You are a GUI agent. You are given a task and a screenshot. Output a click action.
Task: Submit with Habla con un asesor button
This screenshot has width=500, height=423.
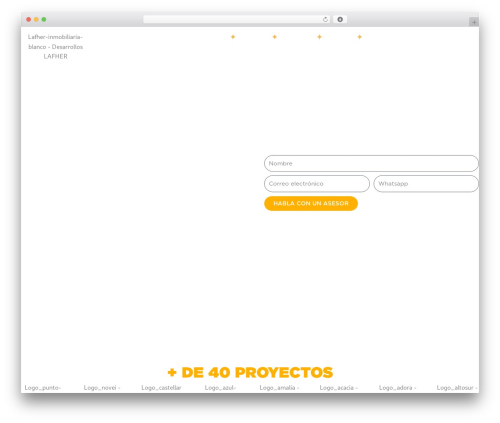coord(311,203)
